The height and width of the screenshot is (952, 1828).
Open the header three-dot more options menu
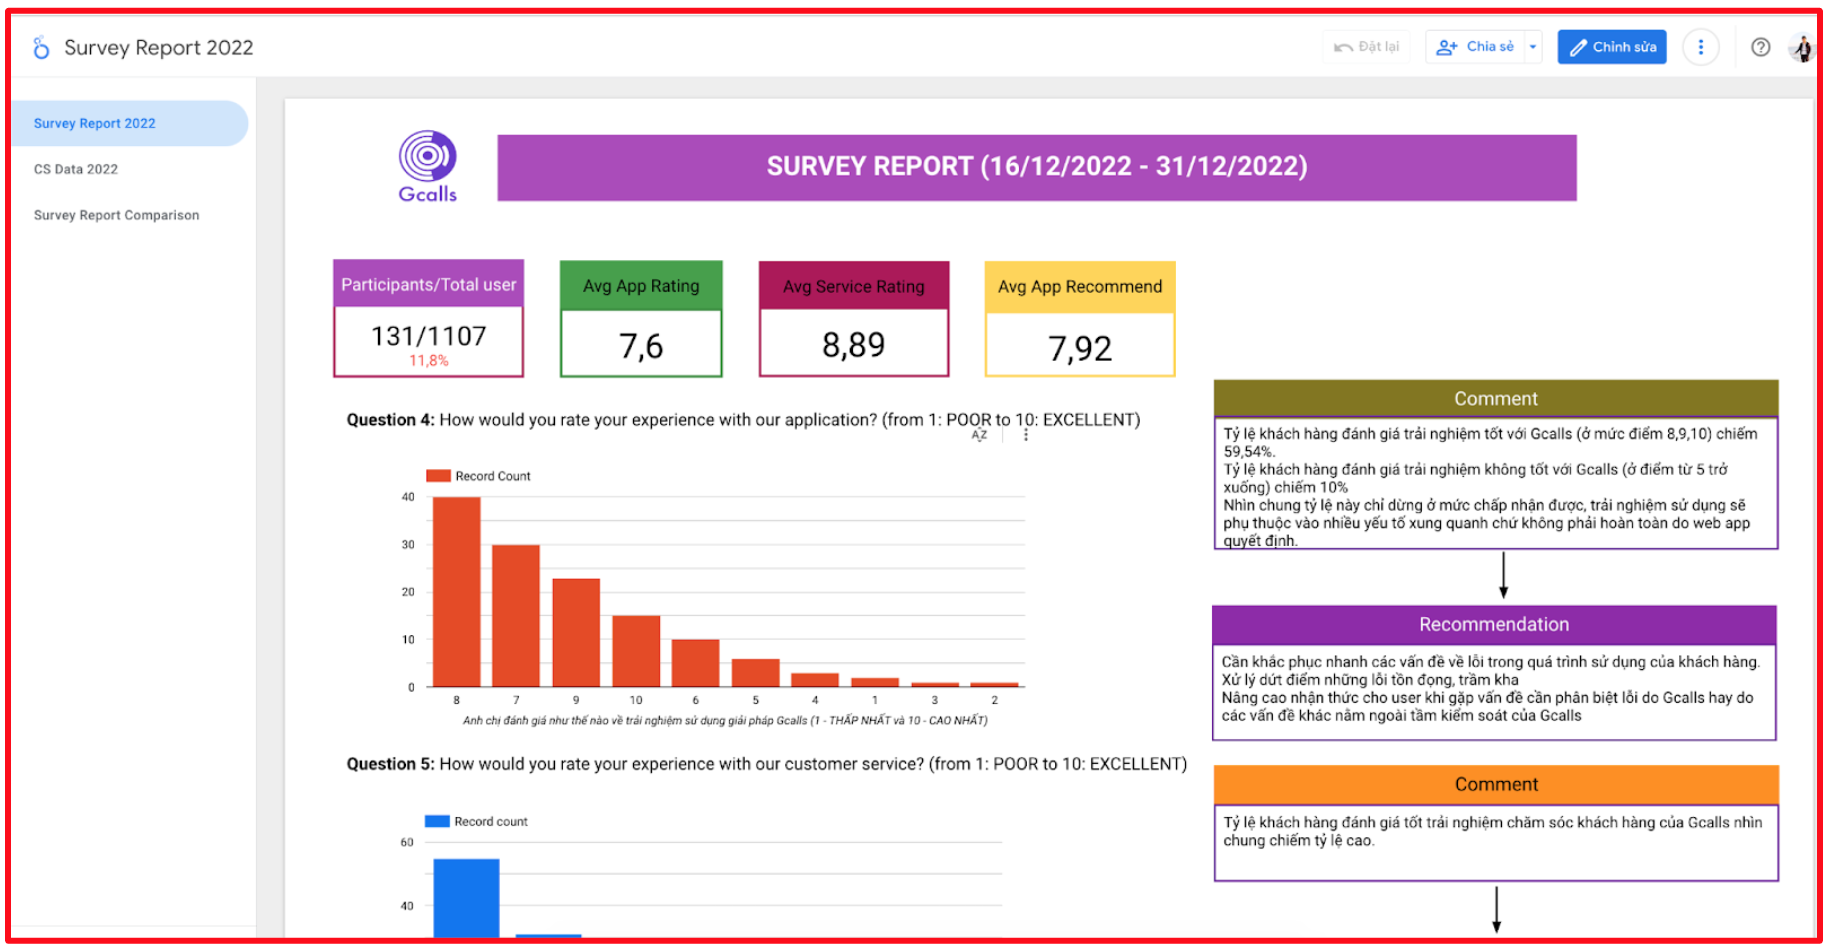click(1700, 47)
